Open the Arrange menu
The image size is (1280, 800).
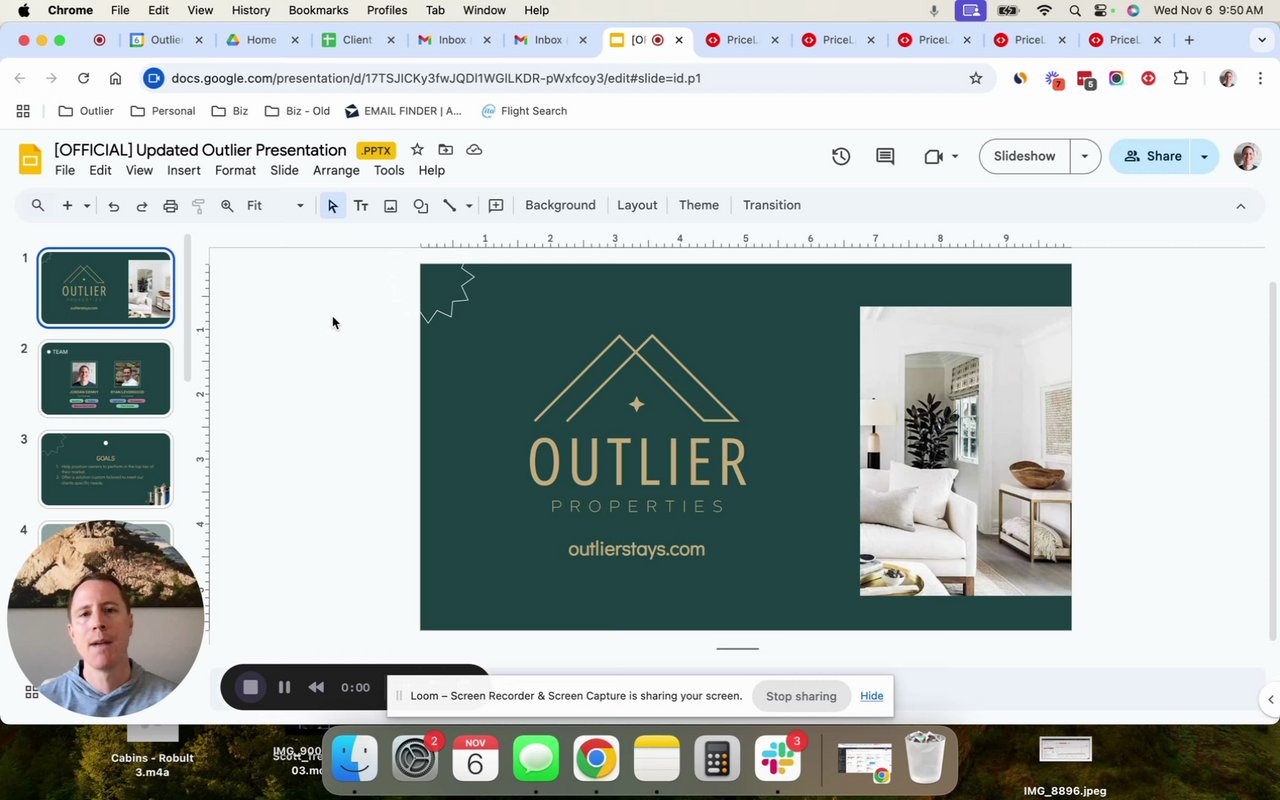(336, 170)
